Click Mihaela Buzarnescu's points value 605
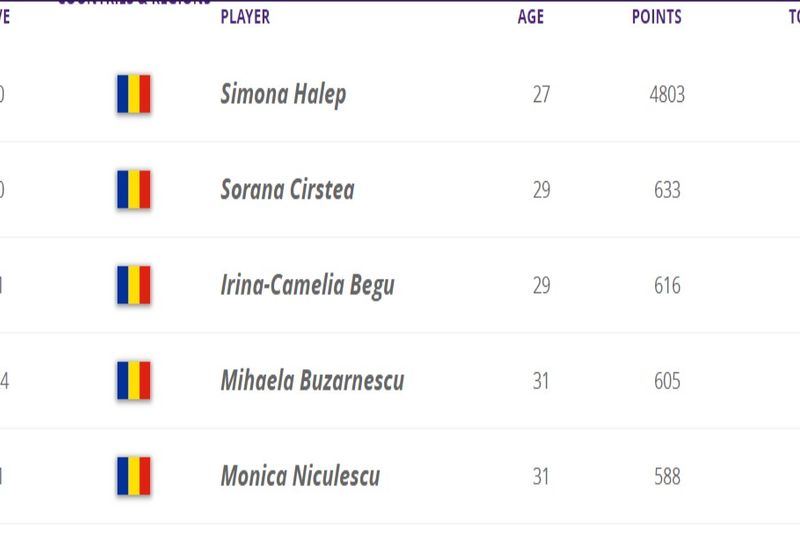The width and height of the screenshot is (800, 534). (x=667, y=381)
